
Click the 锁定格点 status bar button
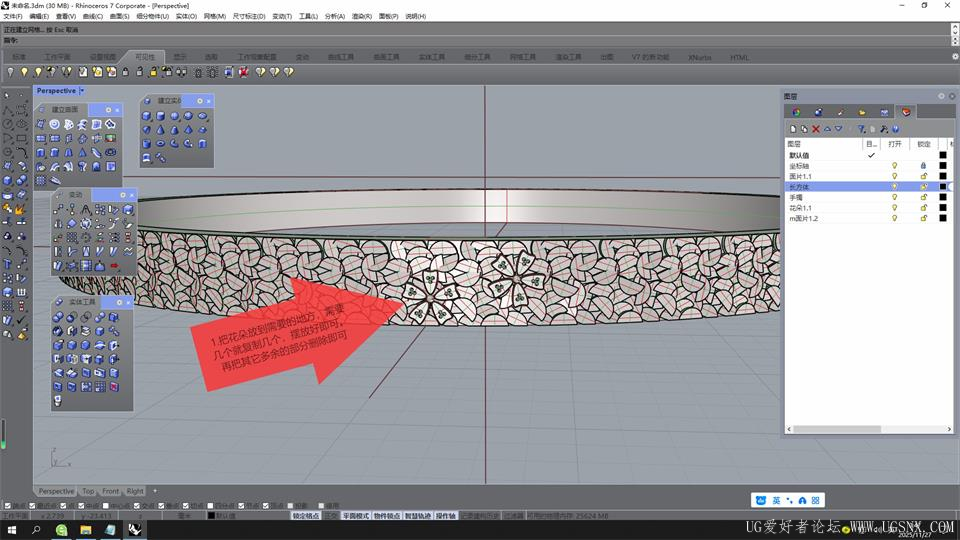click(x=306, y=516)
